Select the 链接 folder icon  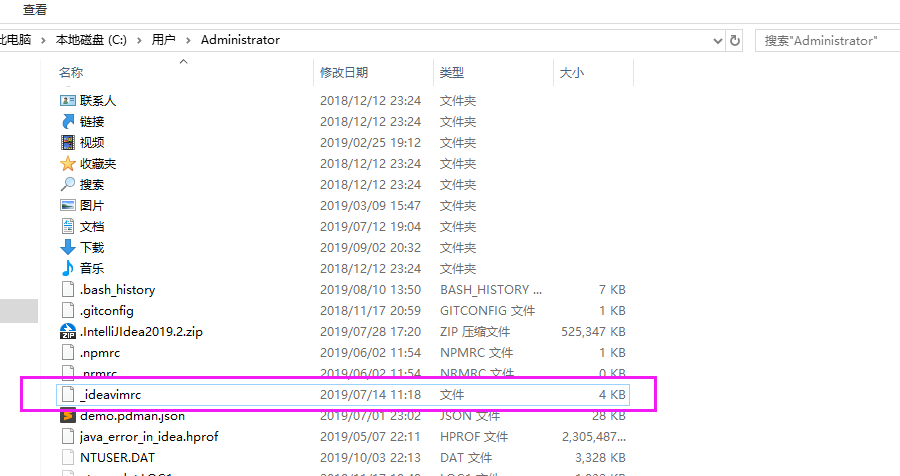[x=68, y=121]
